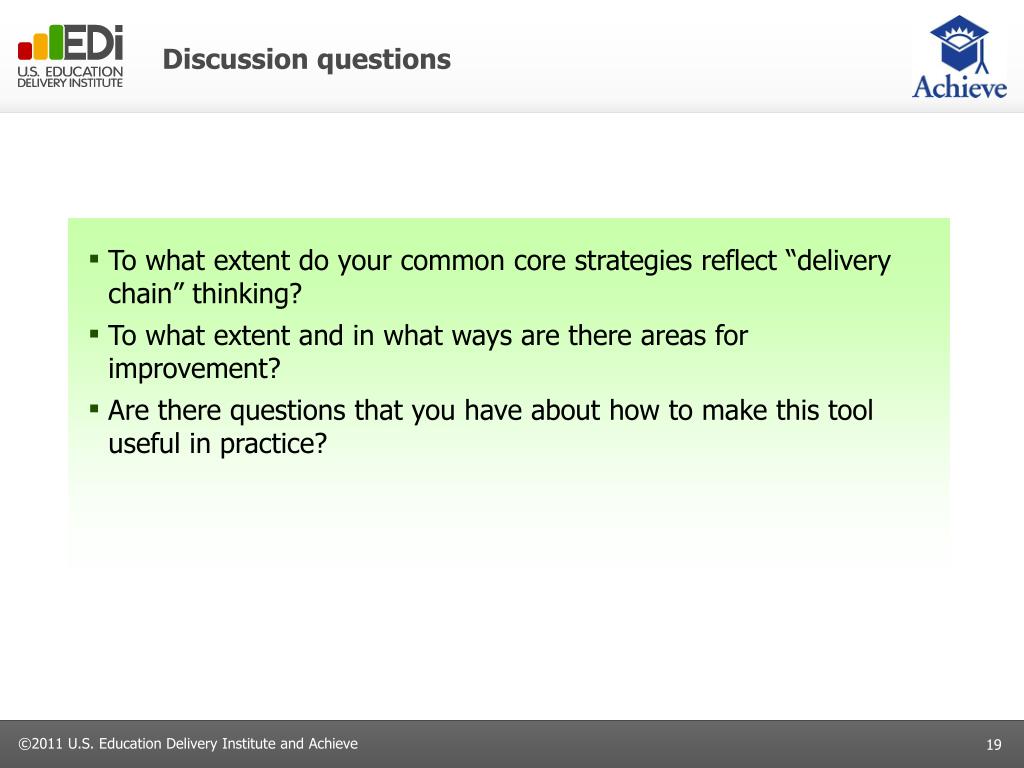This screenshot has width=1024, height=768.
Task: Click the first green square bullet marker
Action: pyautogui.click(x=94, y=260)
